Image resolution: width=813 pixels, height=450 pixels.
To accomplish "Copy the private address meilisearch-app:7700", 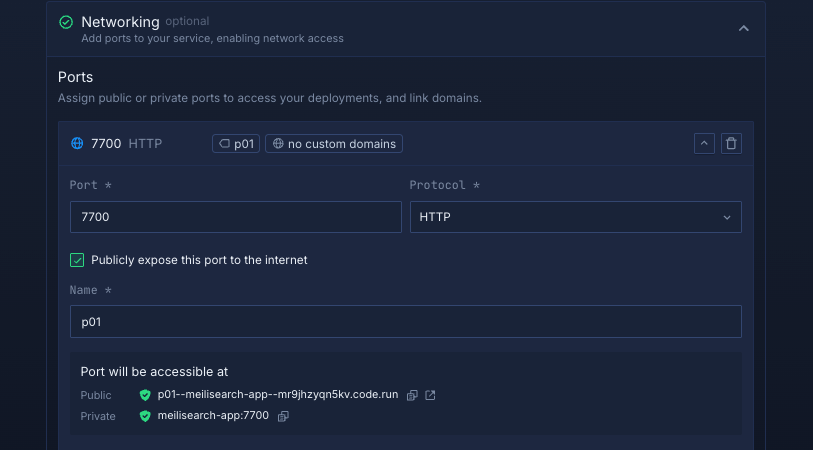I will [283, 416].
